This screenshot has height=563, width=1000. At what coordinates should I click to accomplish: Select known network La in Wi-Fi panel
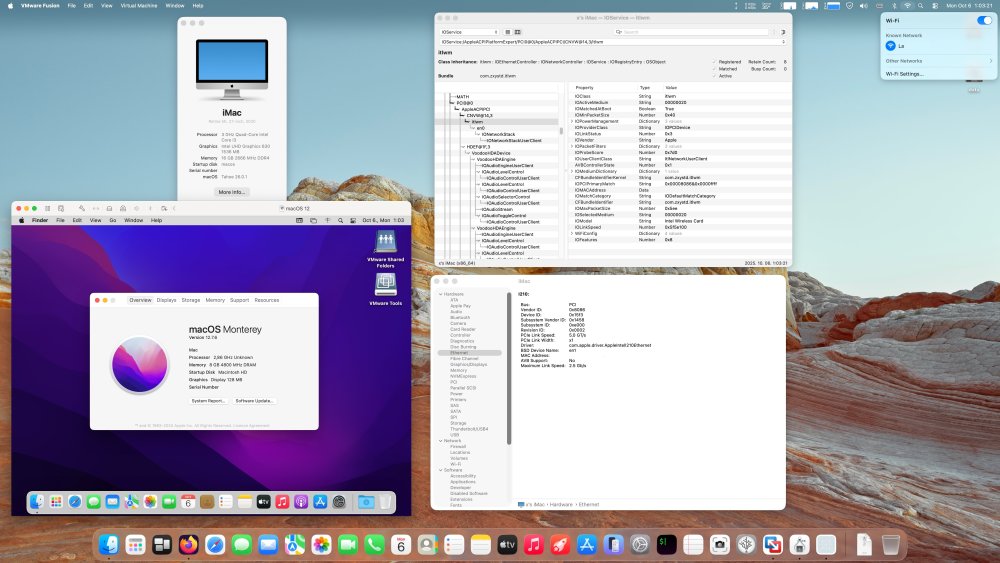[x=938, y=46]
